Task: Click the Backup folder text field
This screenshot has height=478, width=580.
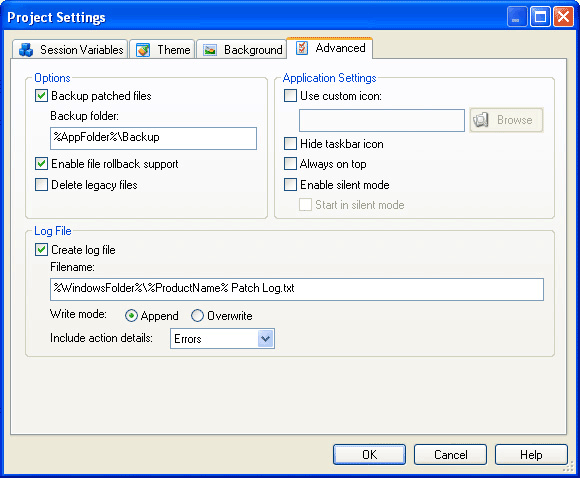Action: tap(153, 138)
